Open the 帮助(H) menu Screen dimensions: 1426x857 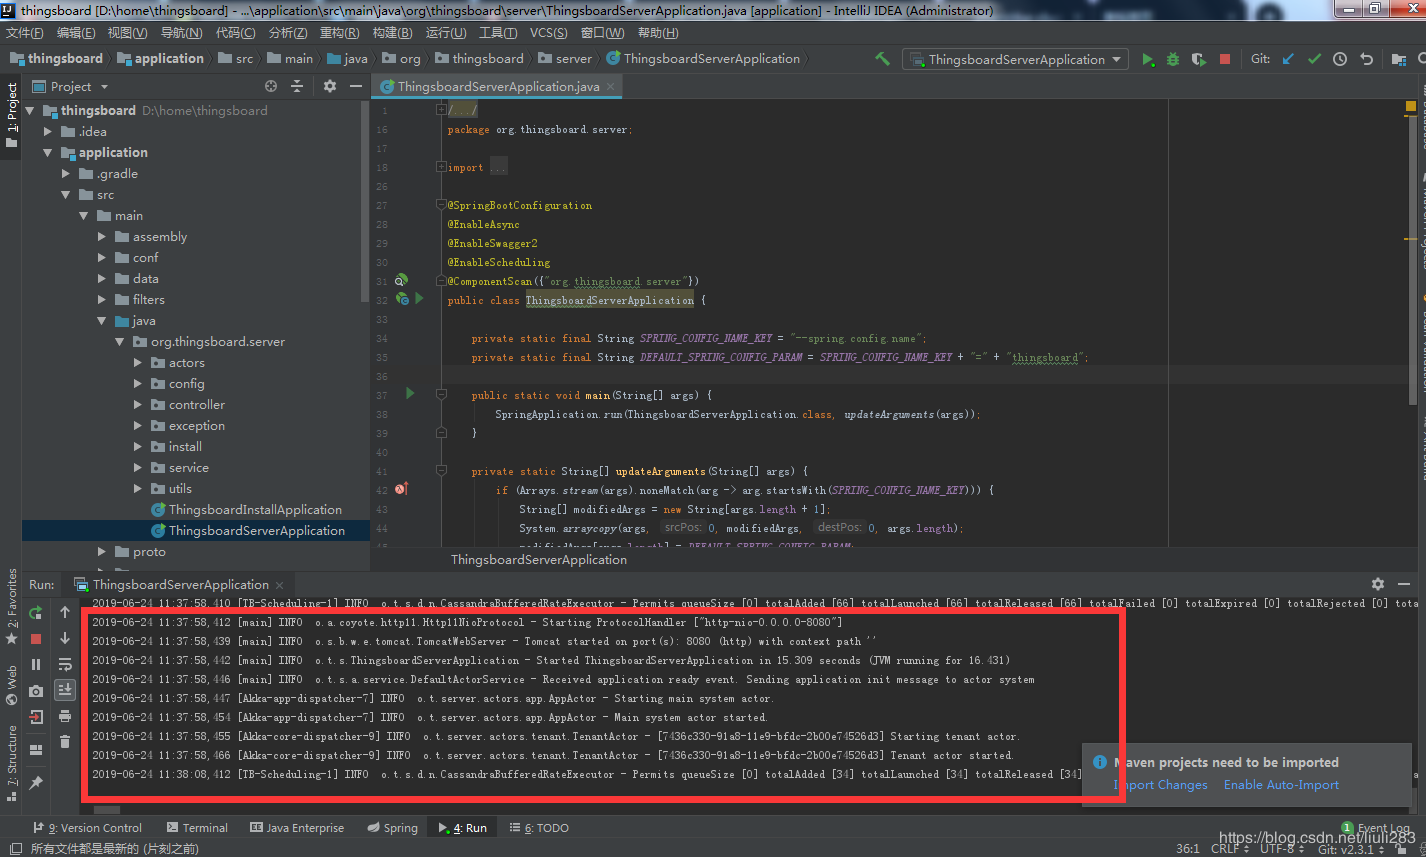click(658, 33)
